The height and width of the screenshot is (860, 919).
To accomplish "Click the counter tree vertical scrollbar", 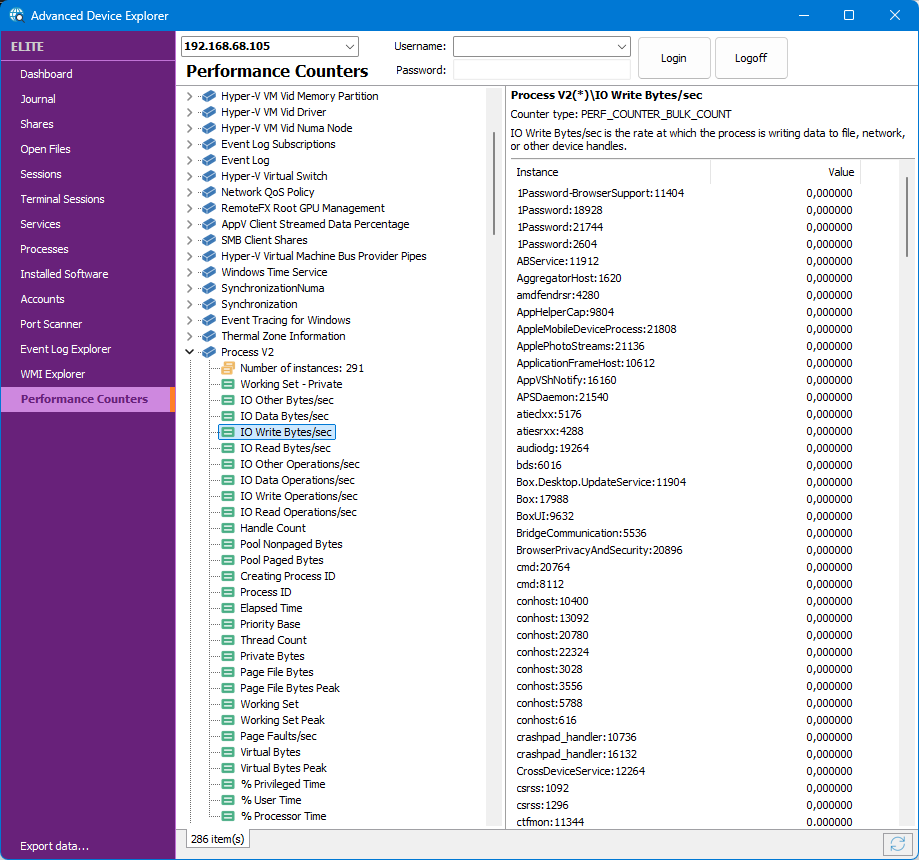I will pos(494,183).
